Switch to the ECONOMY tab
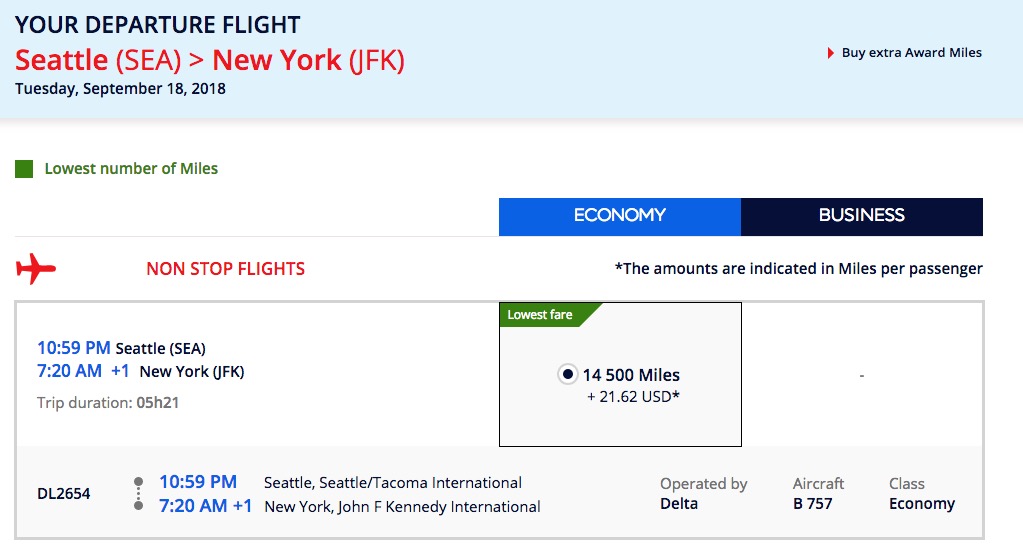 pyautogui.click(x=620, y=217)
